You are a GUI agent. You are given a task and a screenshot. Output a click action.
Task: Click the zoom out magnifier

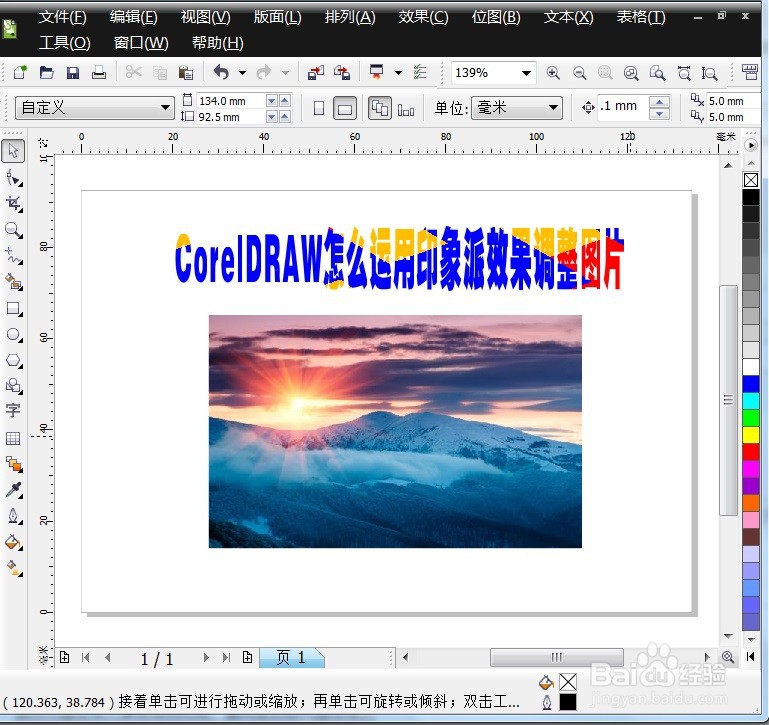tap(580, 73)
